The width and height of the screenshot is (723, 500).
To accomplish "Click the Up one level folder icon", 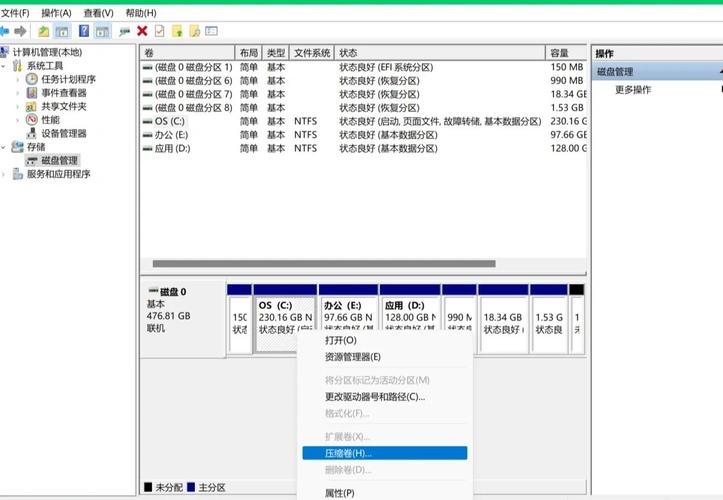I will tap(43, 31).
